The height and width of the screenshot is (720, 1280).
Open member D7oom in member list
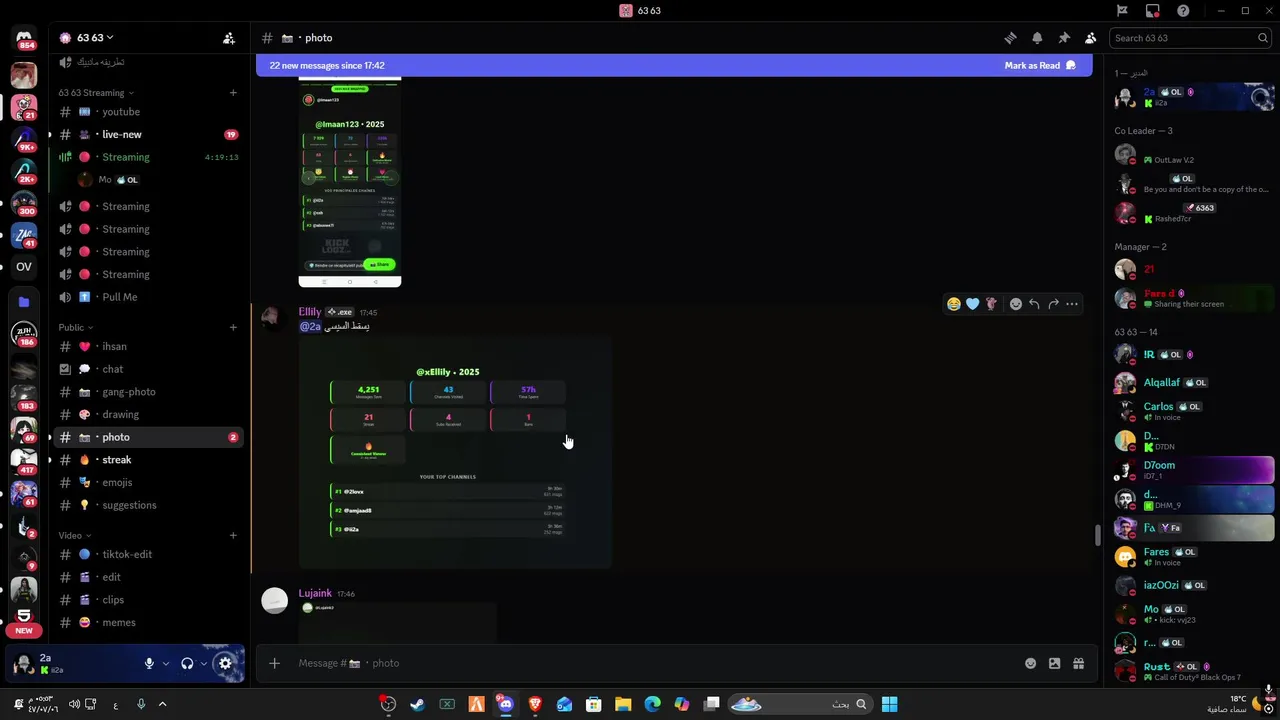coord(1192,469)
